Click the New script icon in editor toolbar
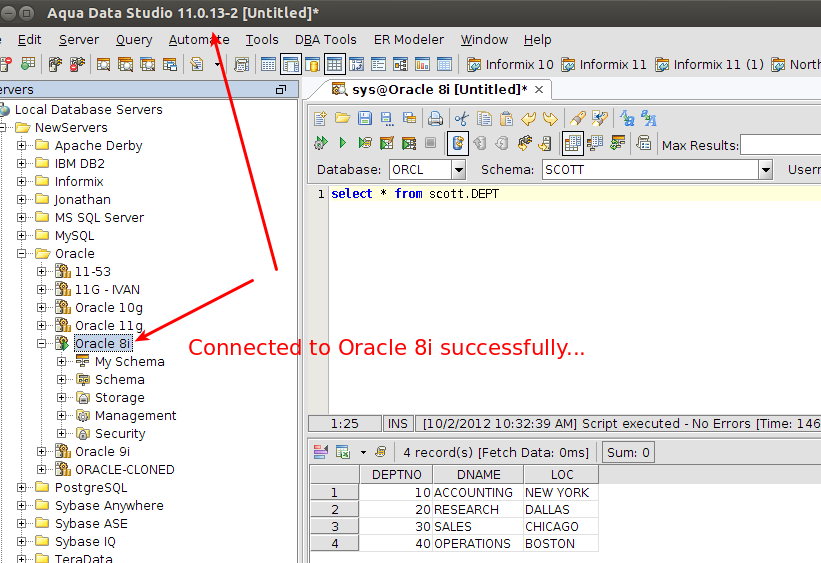The width and height of the screenshot is (821, 563). (x=320, y=119)
